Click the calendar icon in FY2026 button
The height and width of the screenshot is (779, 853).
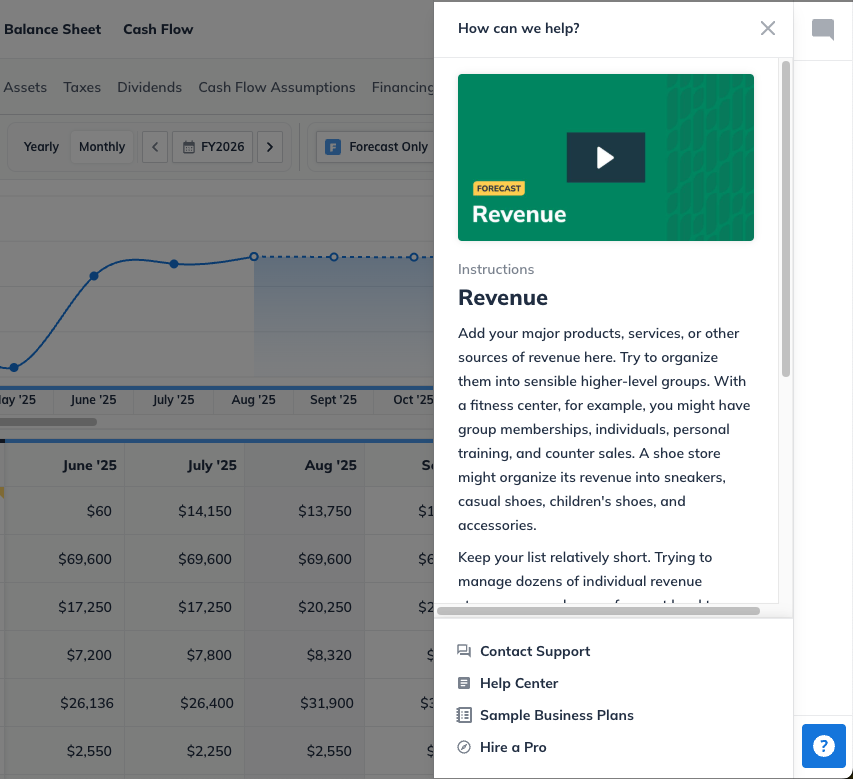189,147
